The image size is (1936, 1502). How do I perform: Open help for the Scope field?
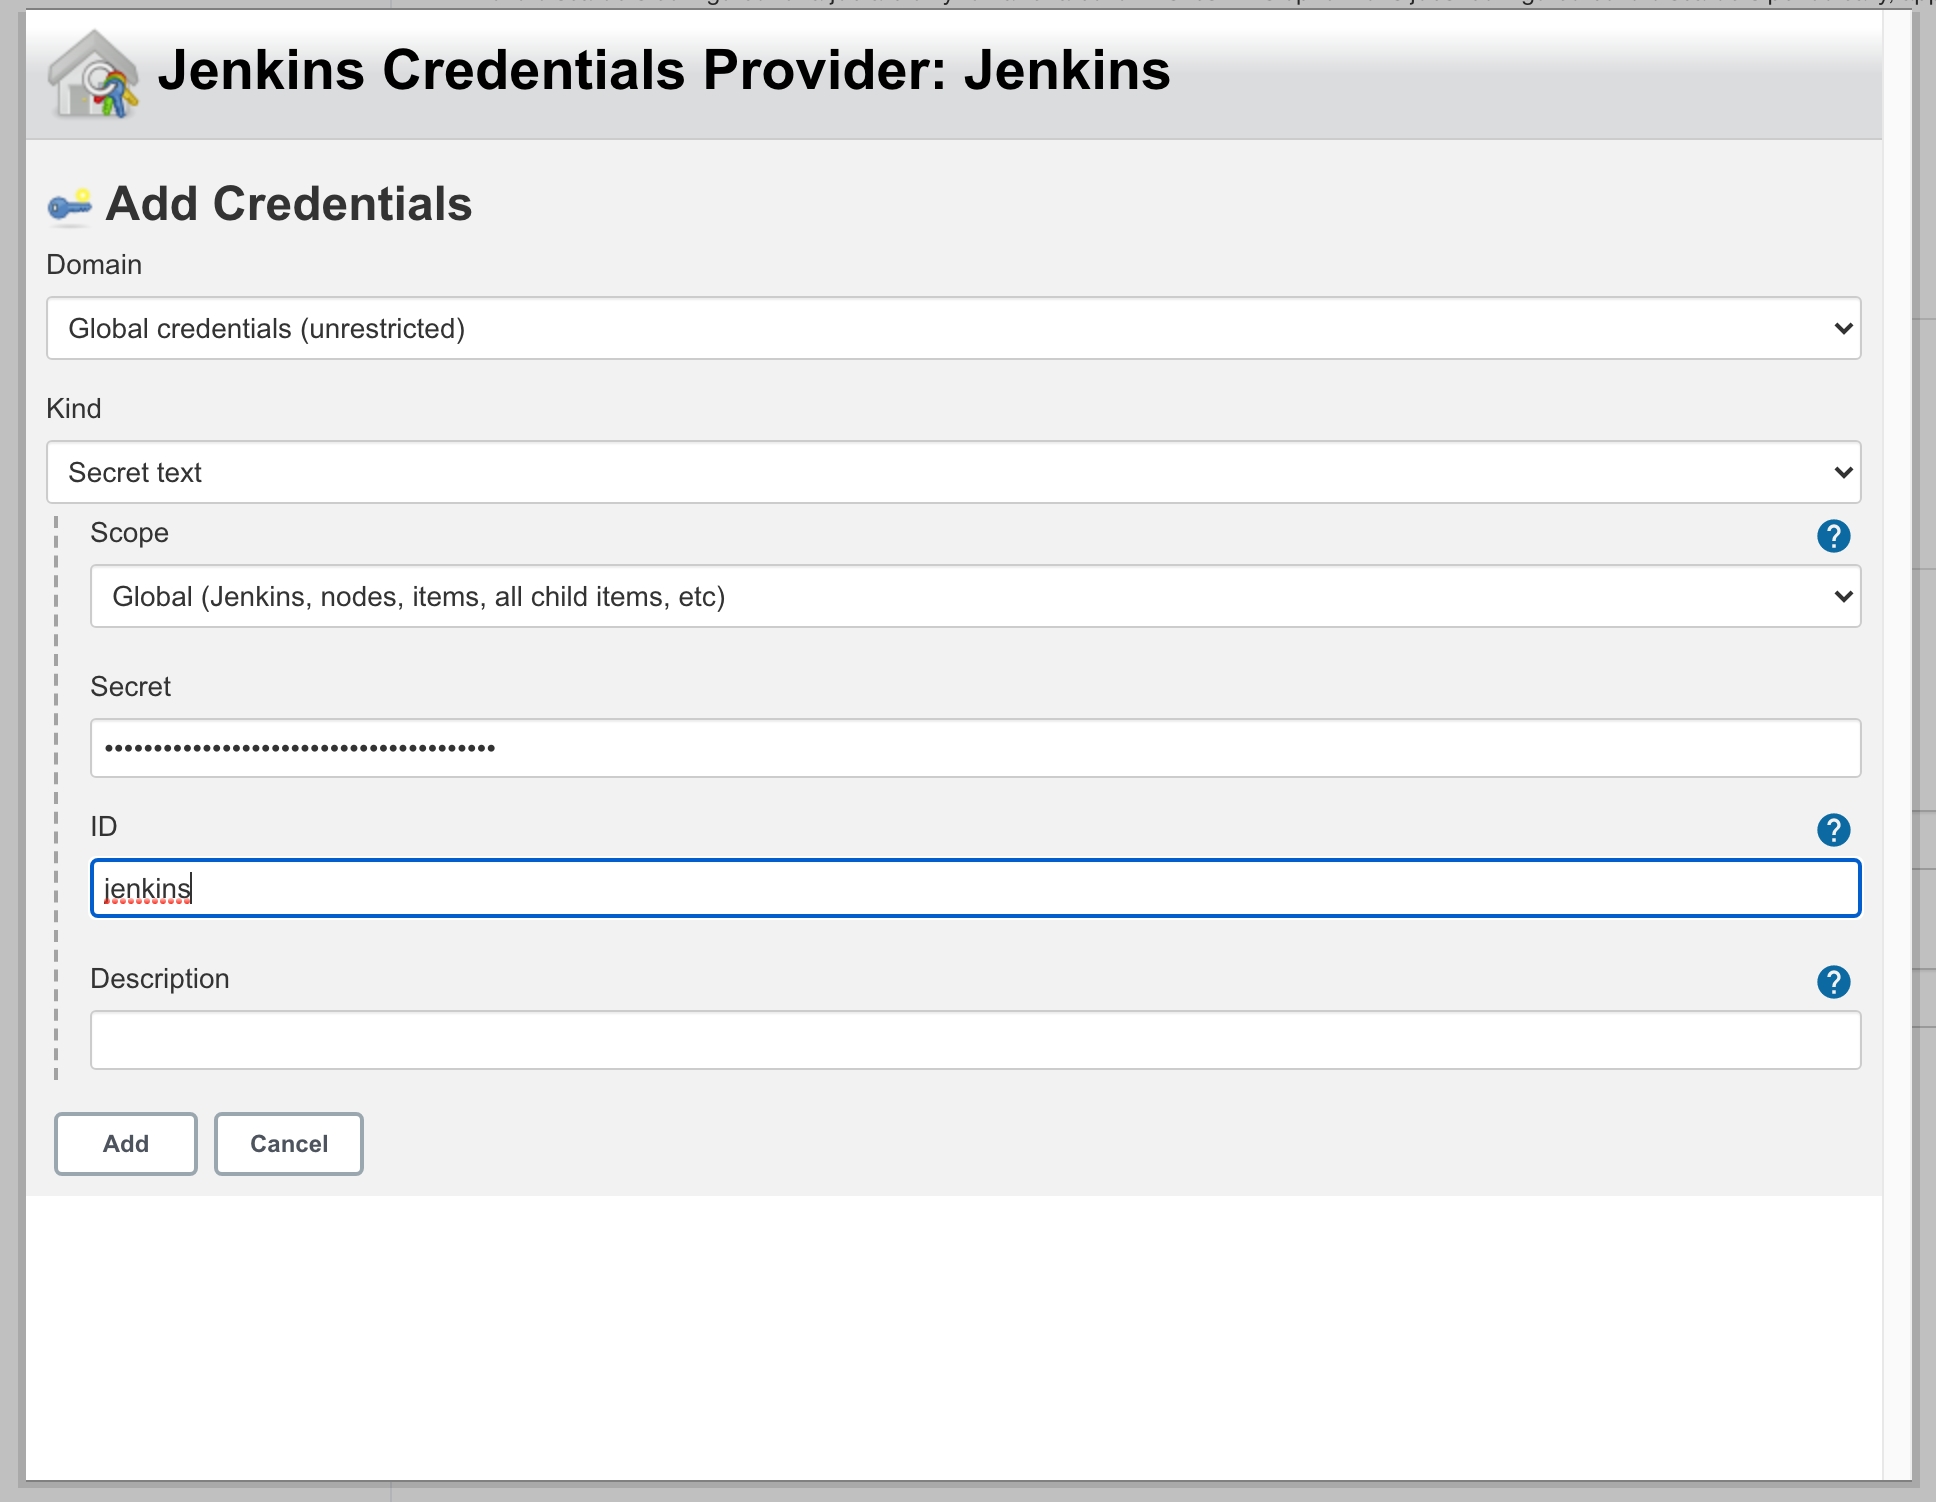pos(1832,536)
